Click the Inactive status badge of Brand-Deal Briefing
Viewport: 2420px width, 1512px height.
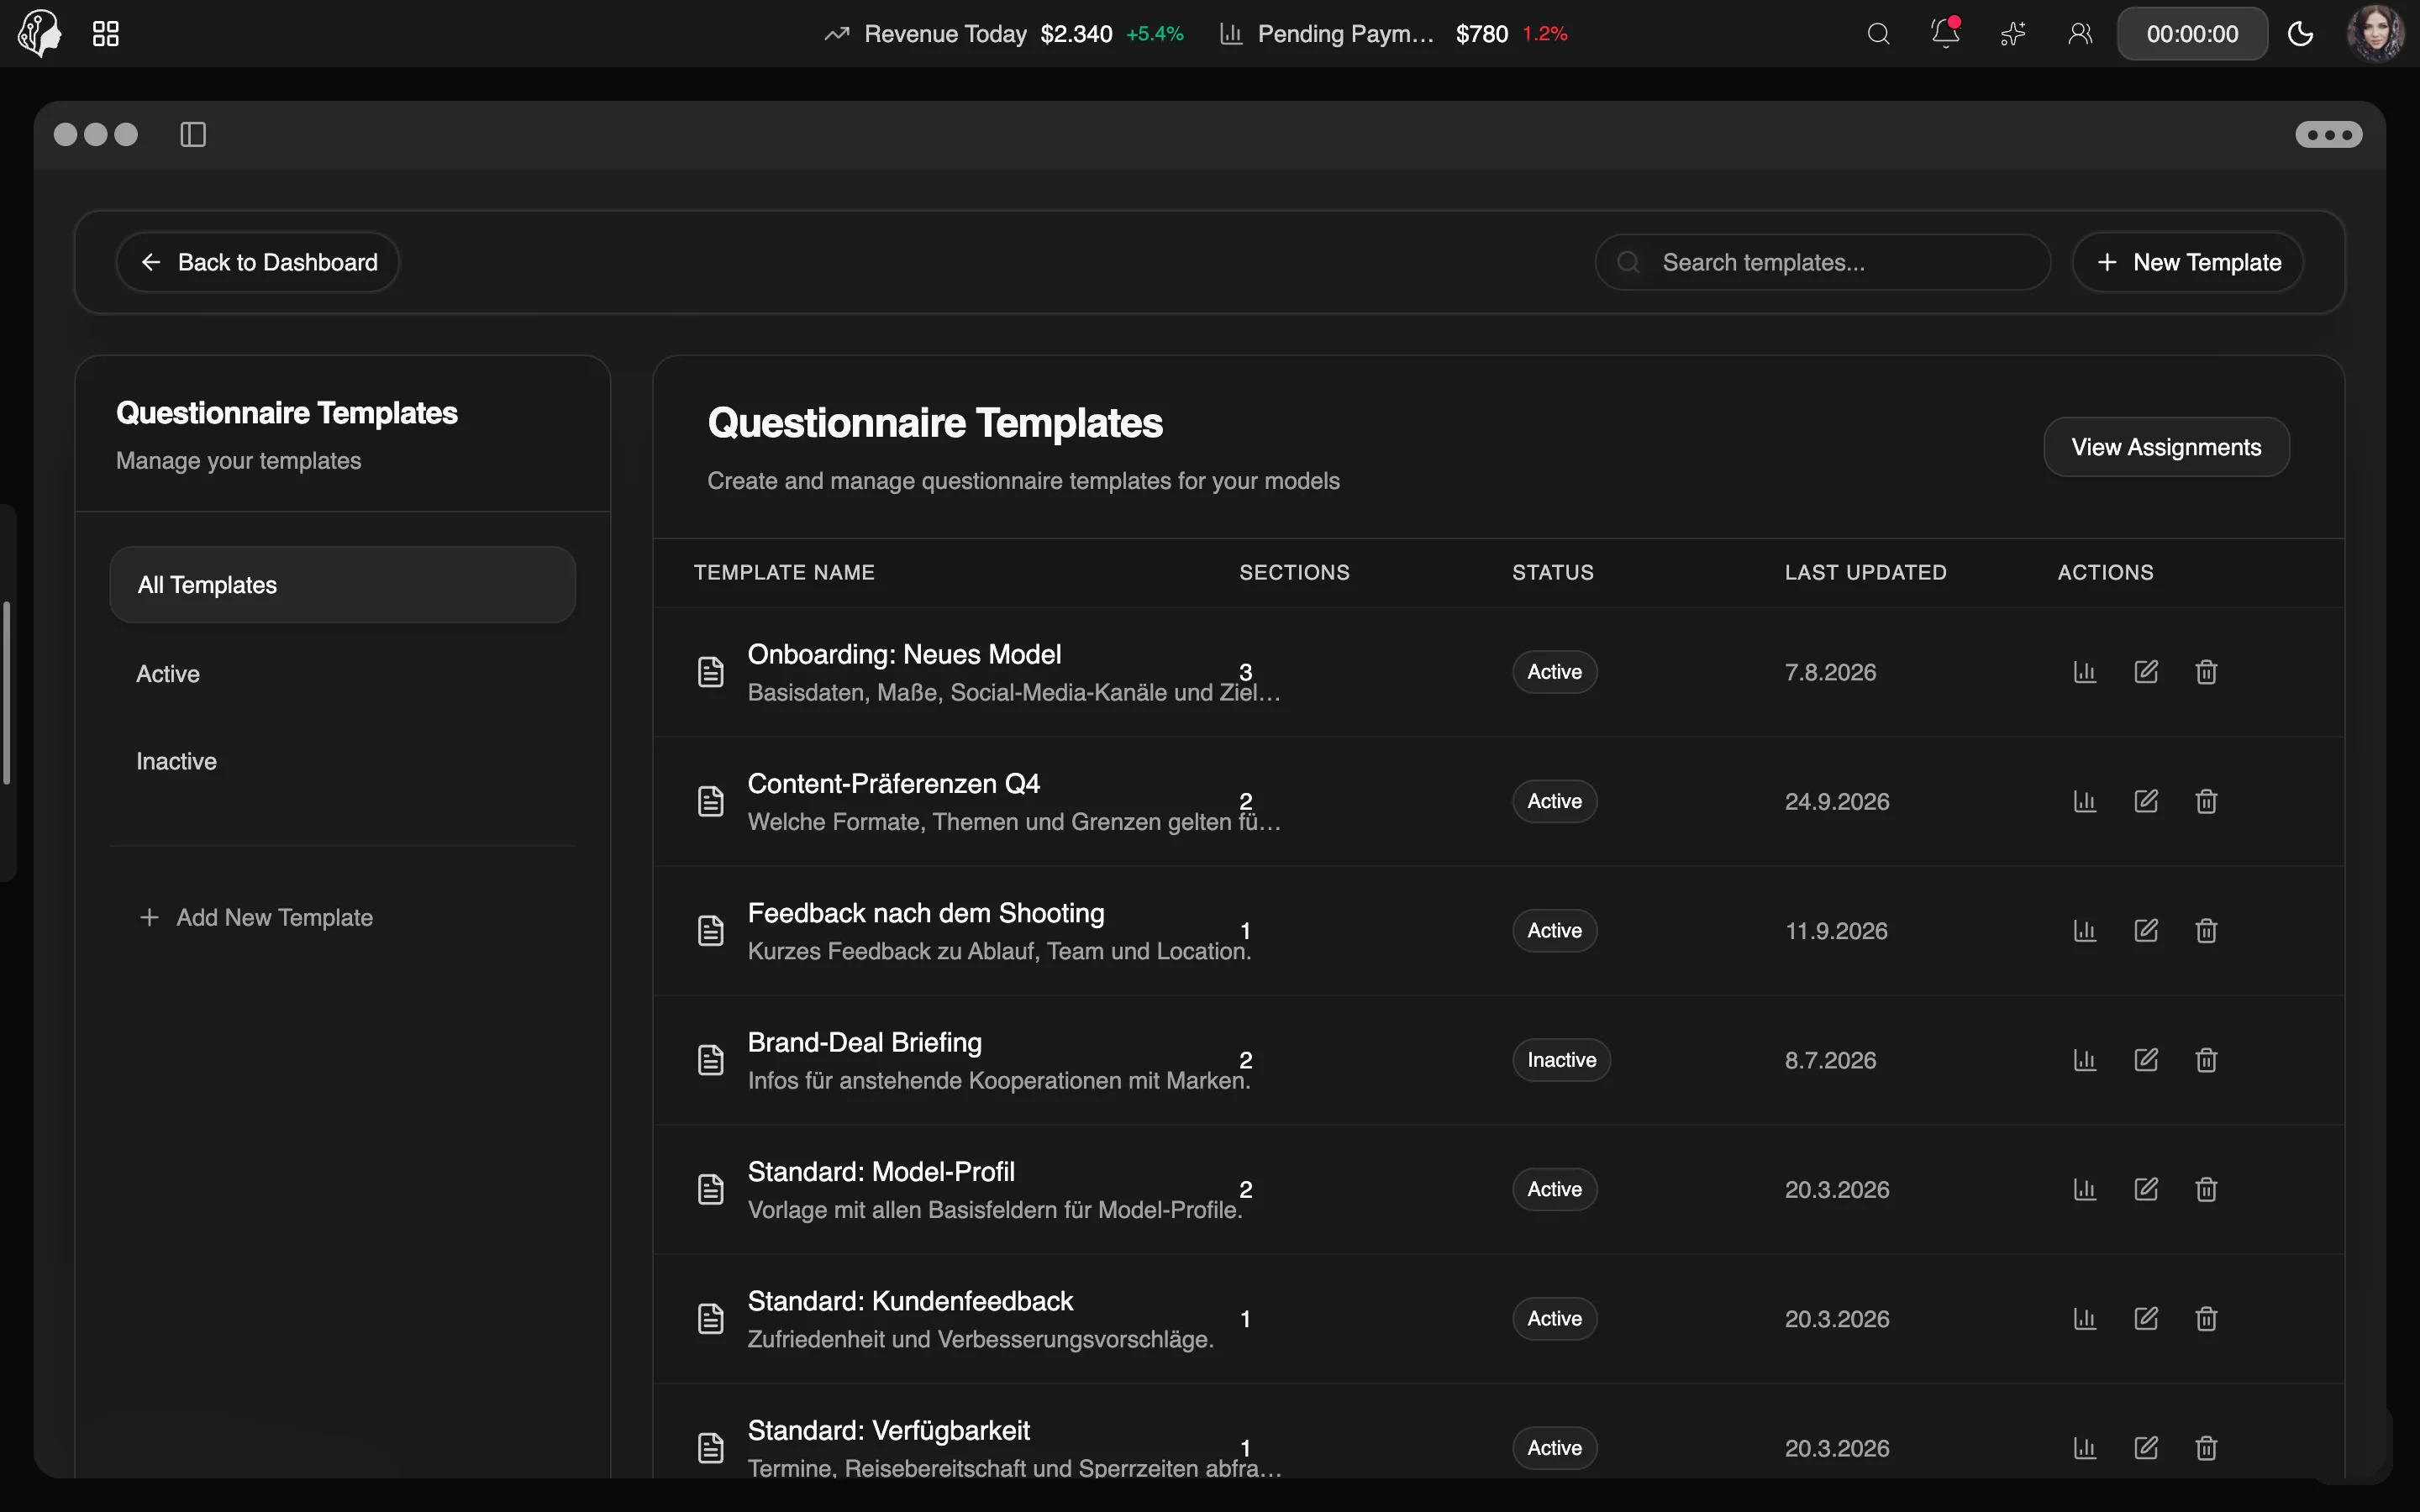click(1561, 1060)
